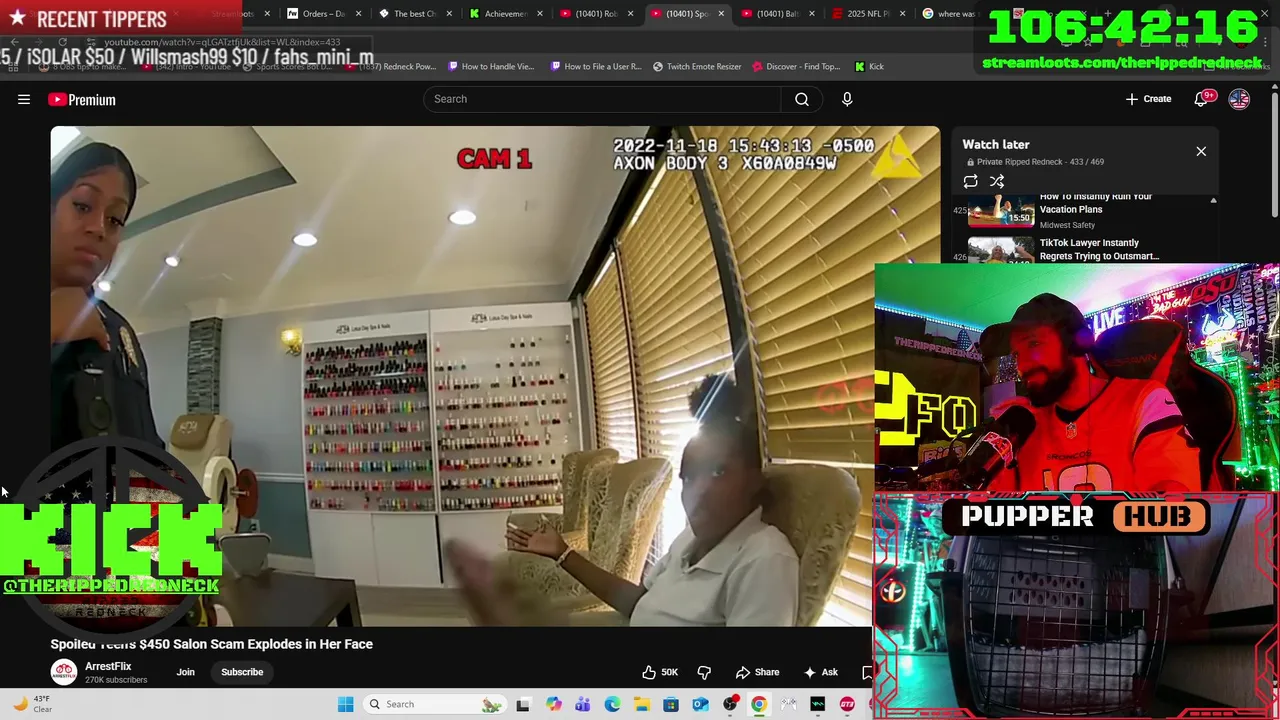Open Microsoft Store from taskbar
Screen dimensions: 1280x720
(671, 704)
